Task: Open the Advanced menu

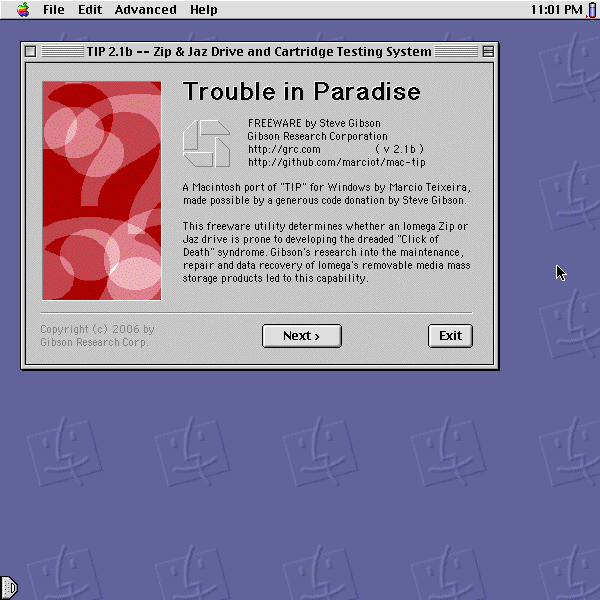Action: [x=145, y=10]
